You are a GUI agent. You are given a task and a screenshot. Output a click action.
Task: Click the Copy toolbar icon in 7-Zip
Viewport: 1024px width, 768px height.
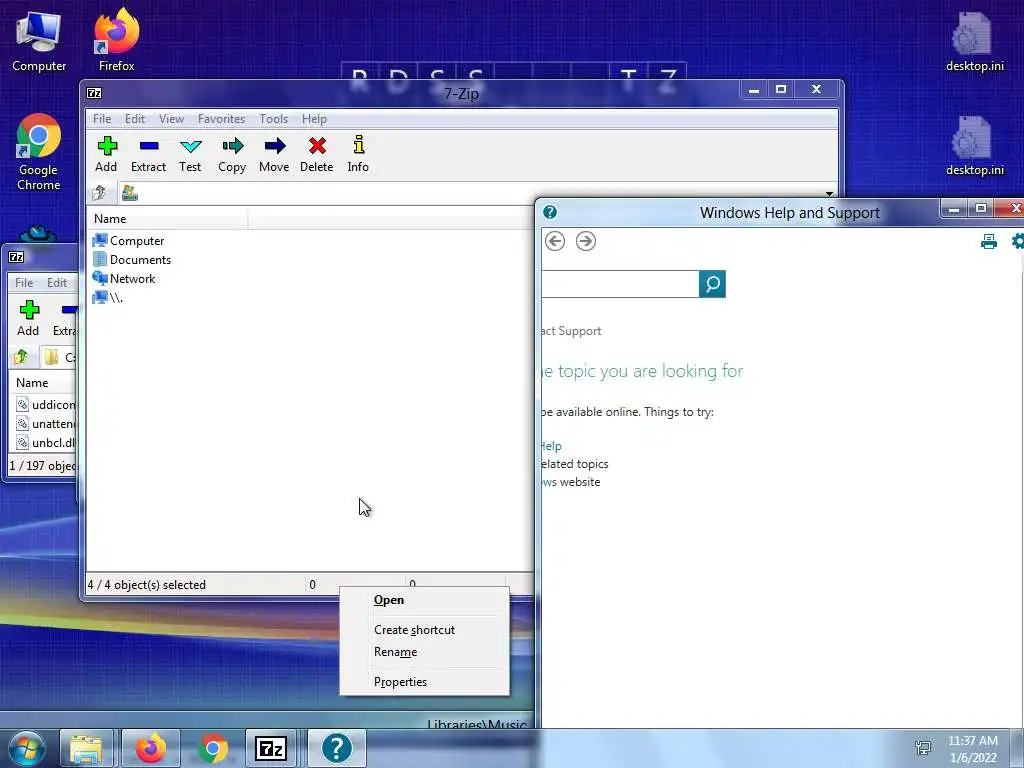click(232, 154)
